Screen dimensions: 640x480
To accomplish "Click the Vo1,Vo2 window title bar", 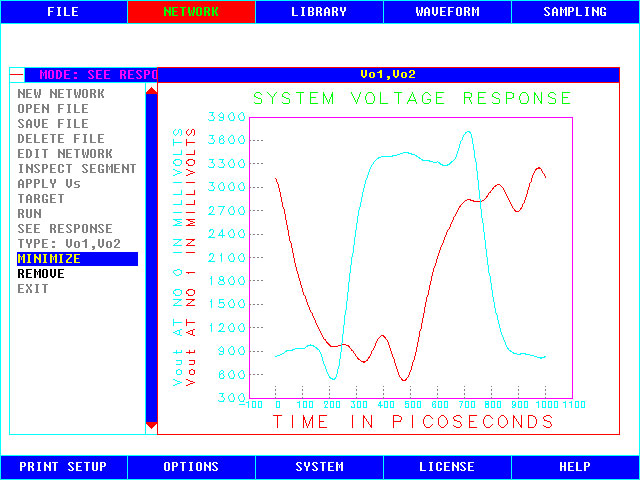I will coord(388,75).
